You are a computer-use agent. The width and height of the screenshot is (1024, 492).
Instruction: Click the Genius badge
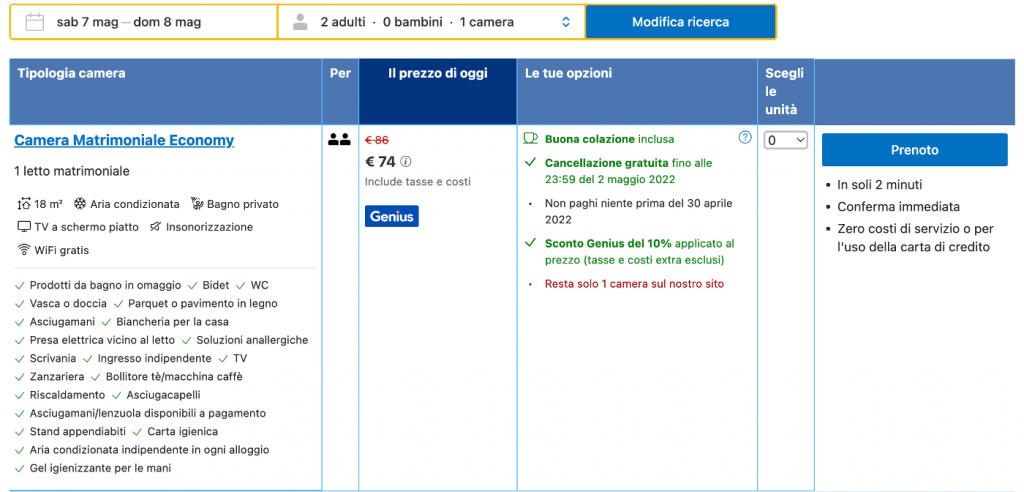[391, 216]
